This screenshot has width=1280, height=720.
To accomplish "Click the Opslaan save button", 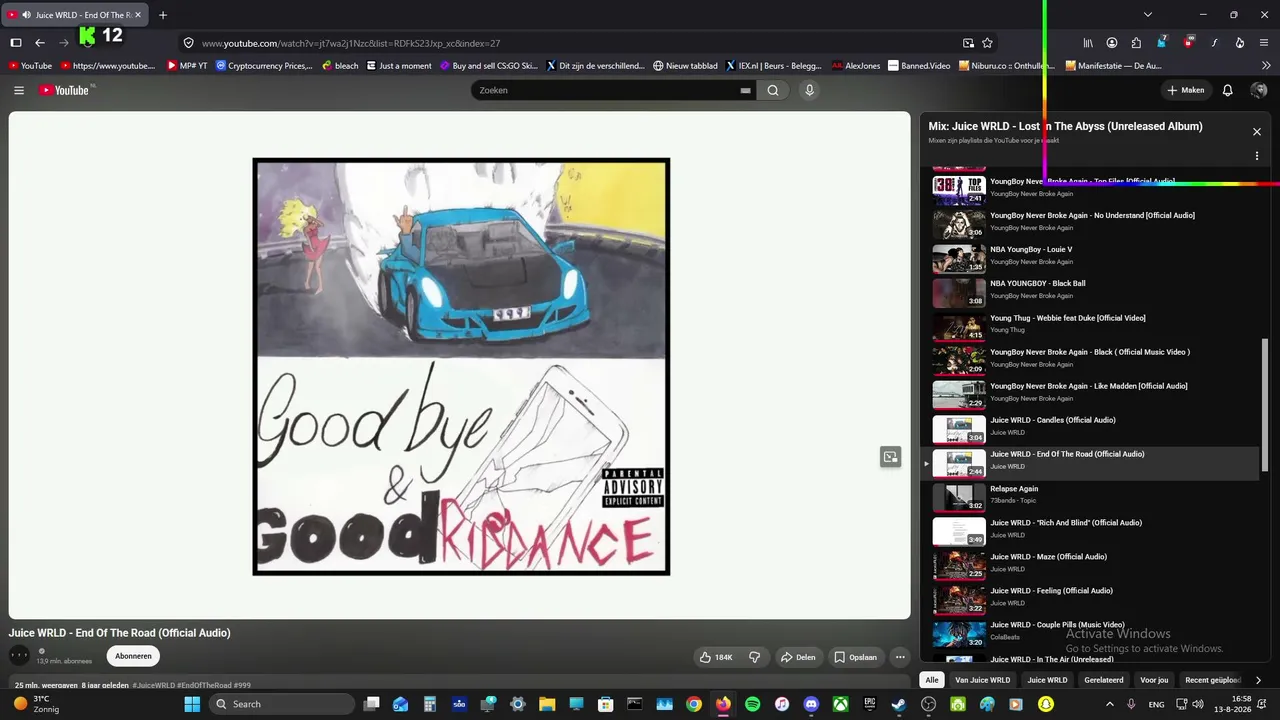I will [856, 657].
